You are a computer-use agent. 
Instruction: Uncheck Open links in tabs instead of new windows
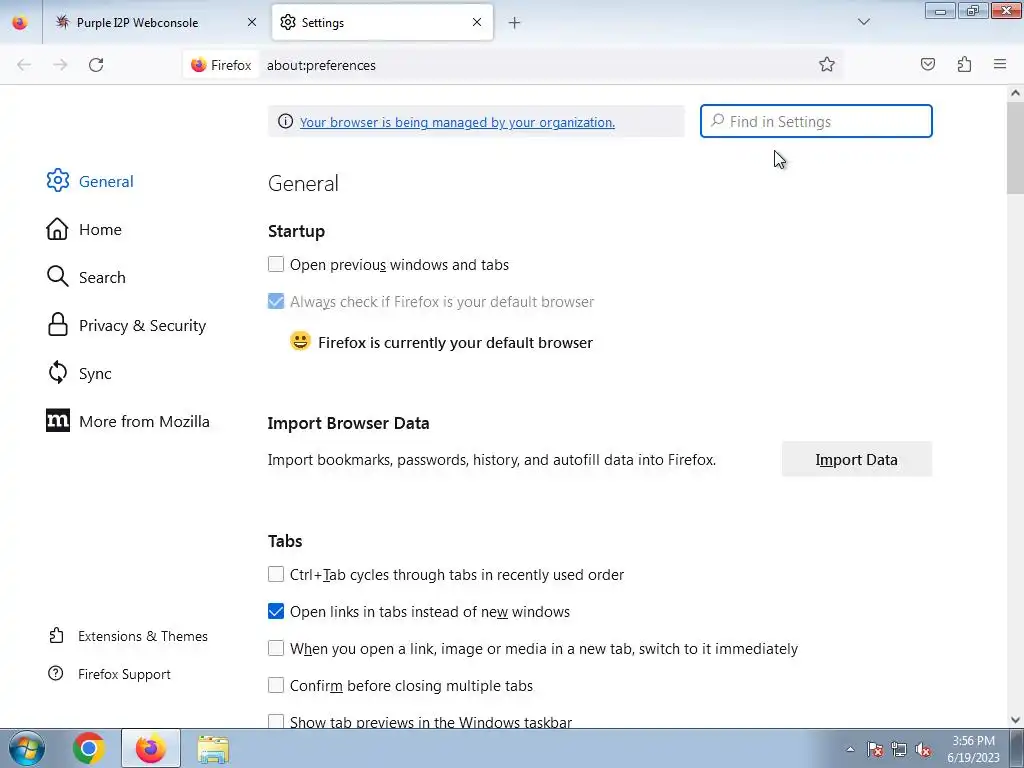[x=276, y=611]
